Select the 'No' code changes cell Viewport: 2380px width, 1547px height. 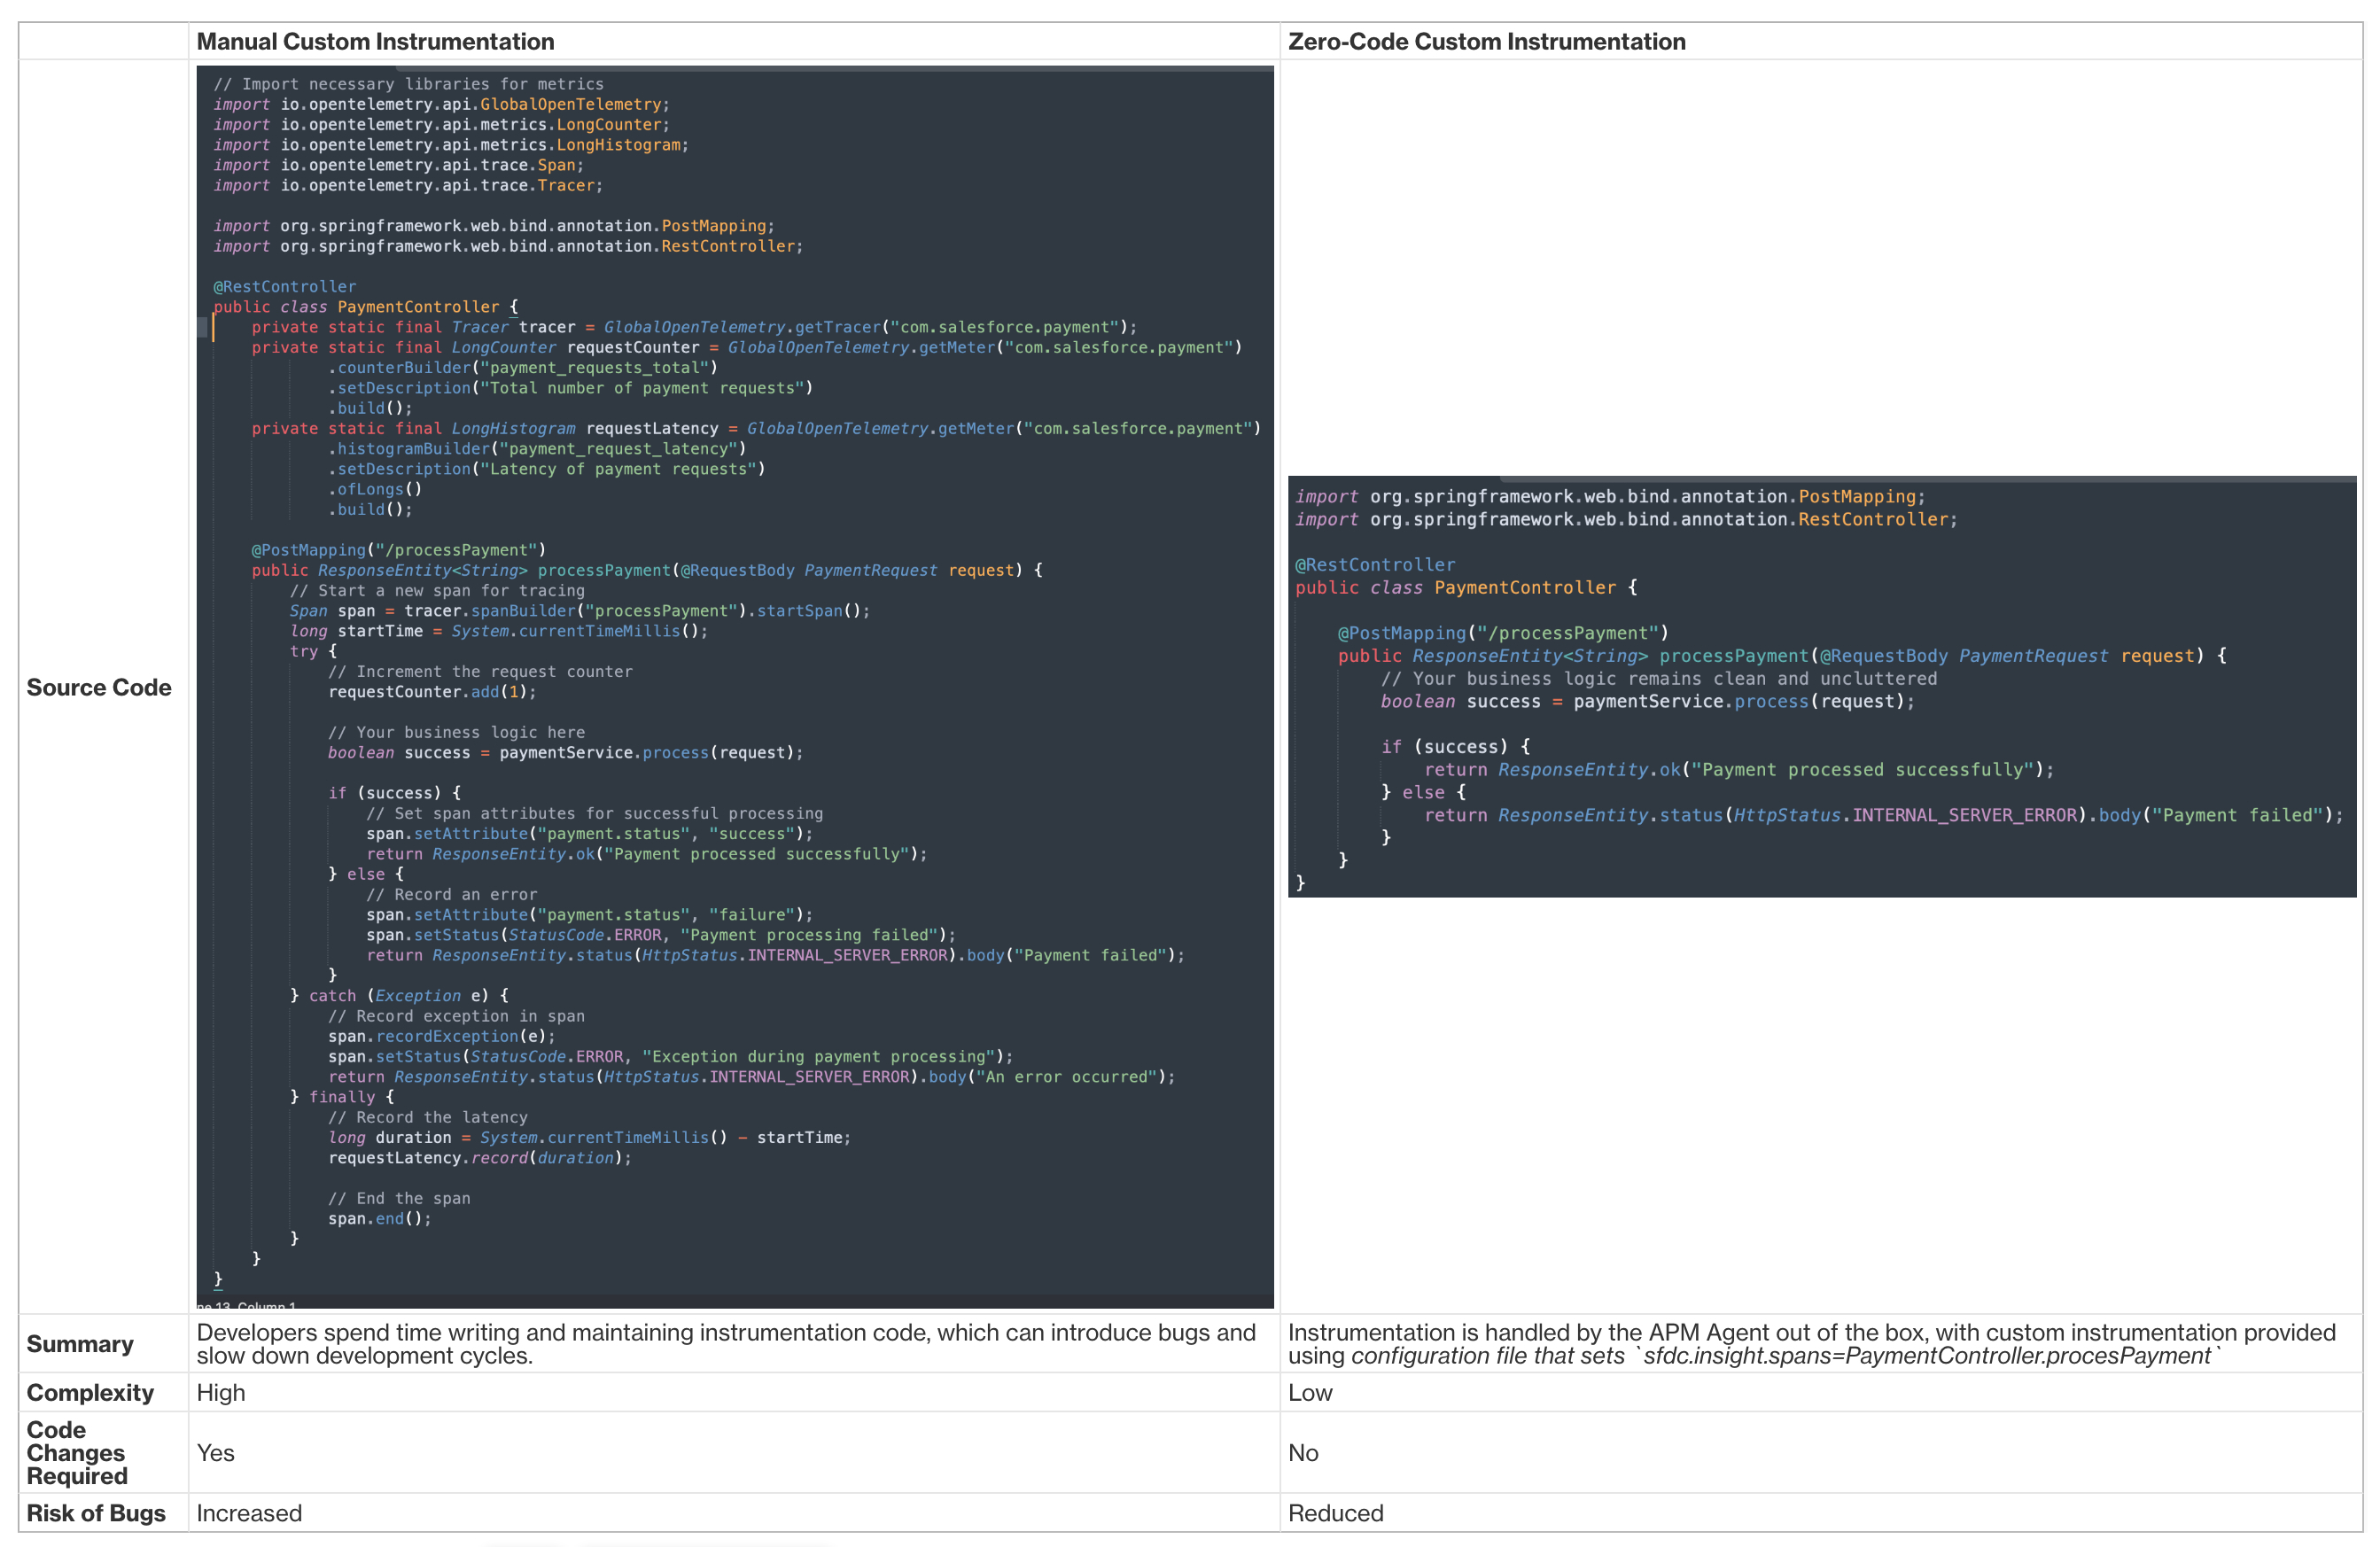coord(1303,1453)
